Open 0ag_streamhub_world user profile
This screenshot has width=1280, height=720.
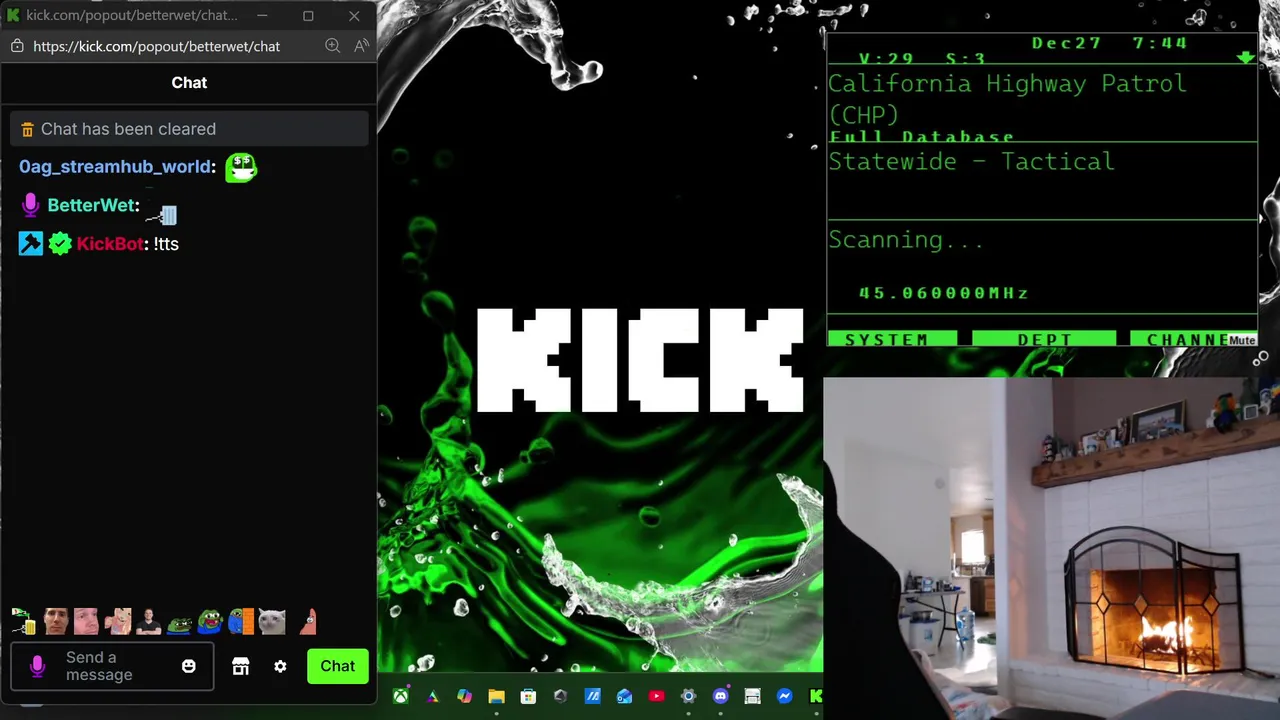[115, 167]
